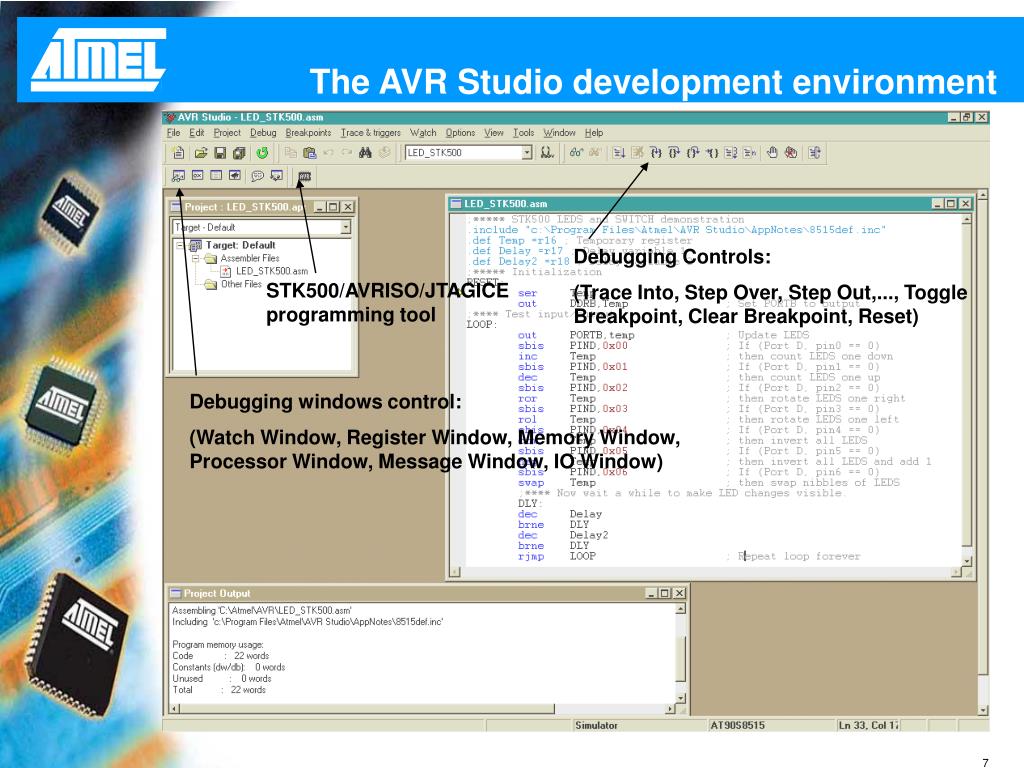Screen dimensions: 1024x768
Task: Click the Auto Step debug icon
Action: point(731,153)
